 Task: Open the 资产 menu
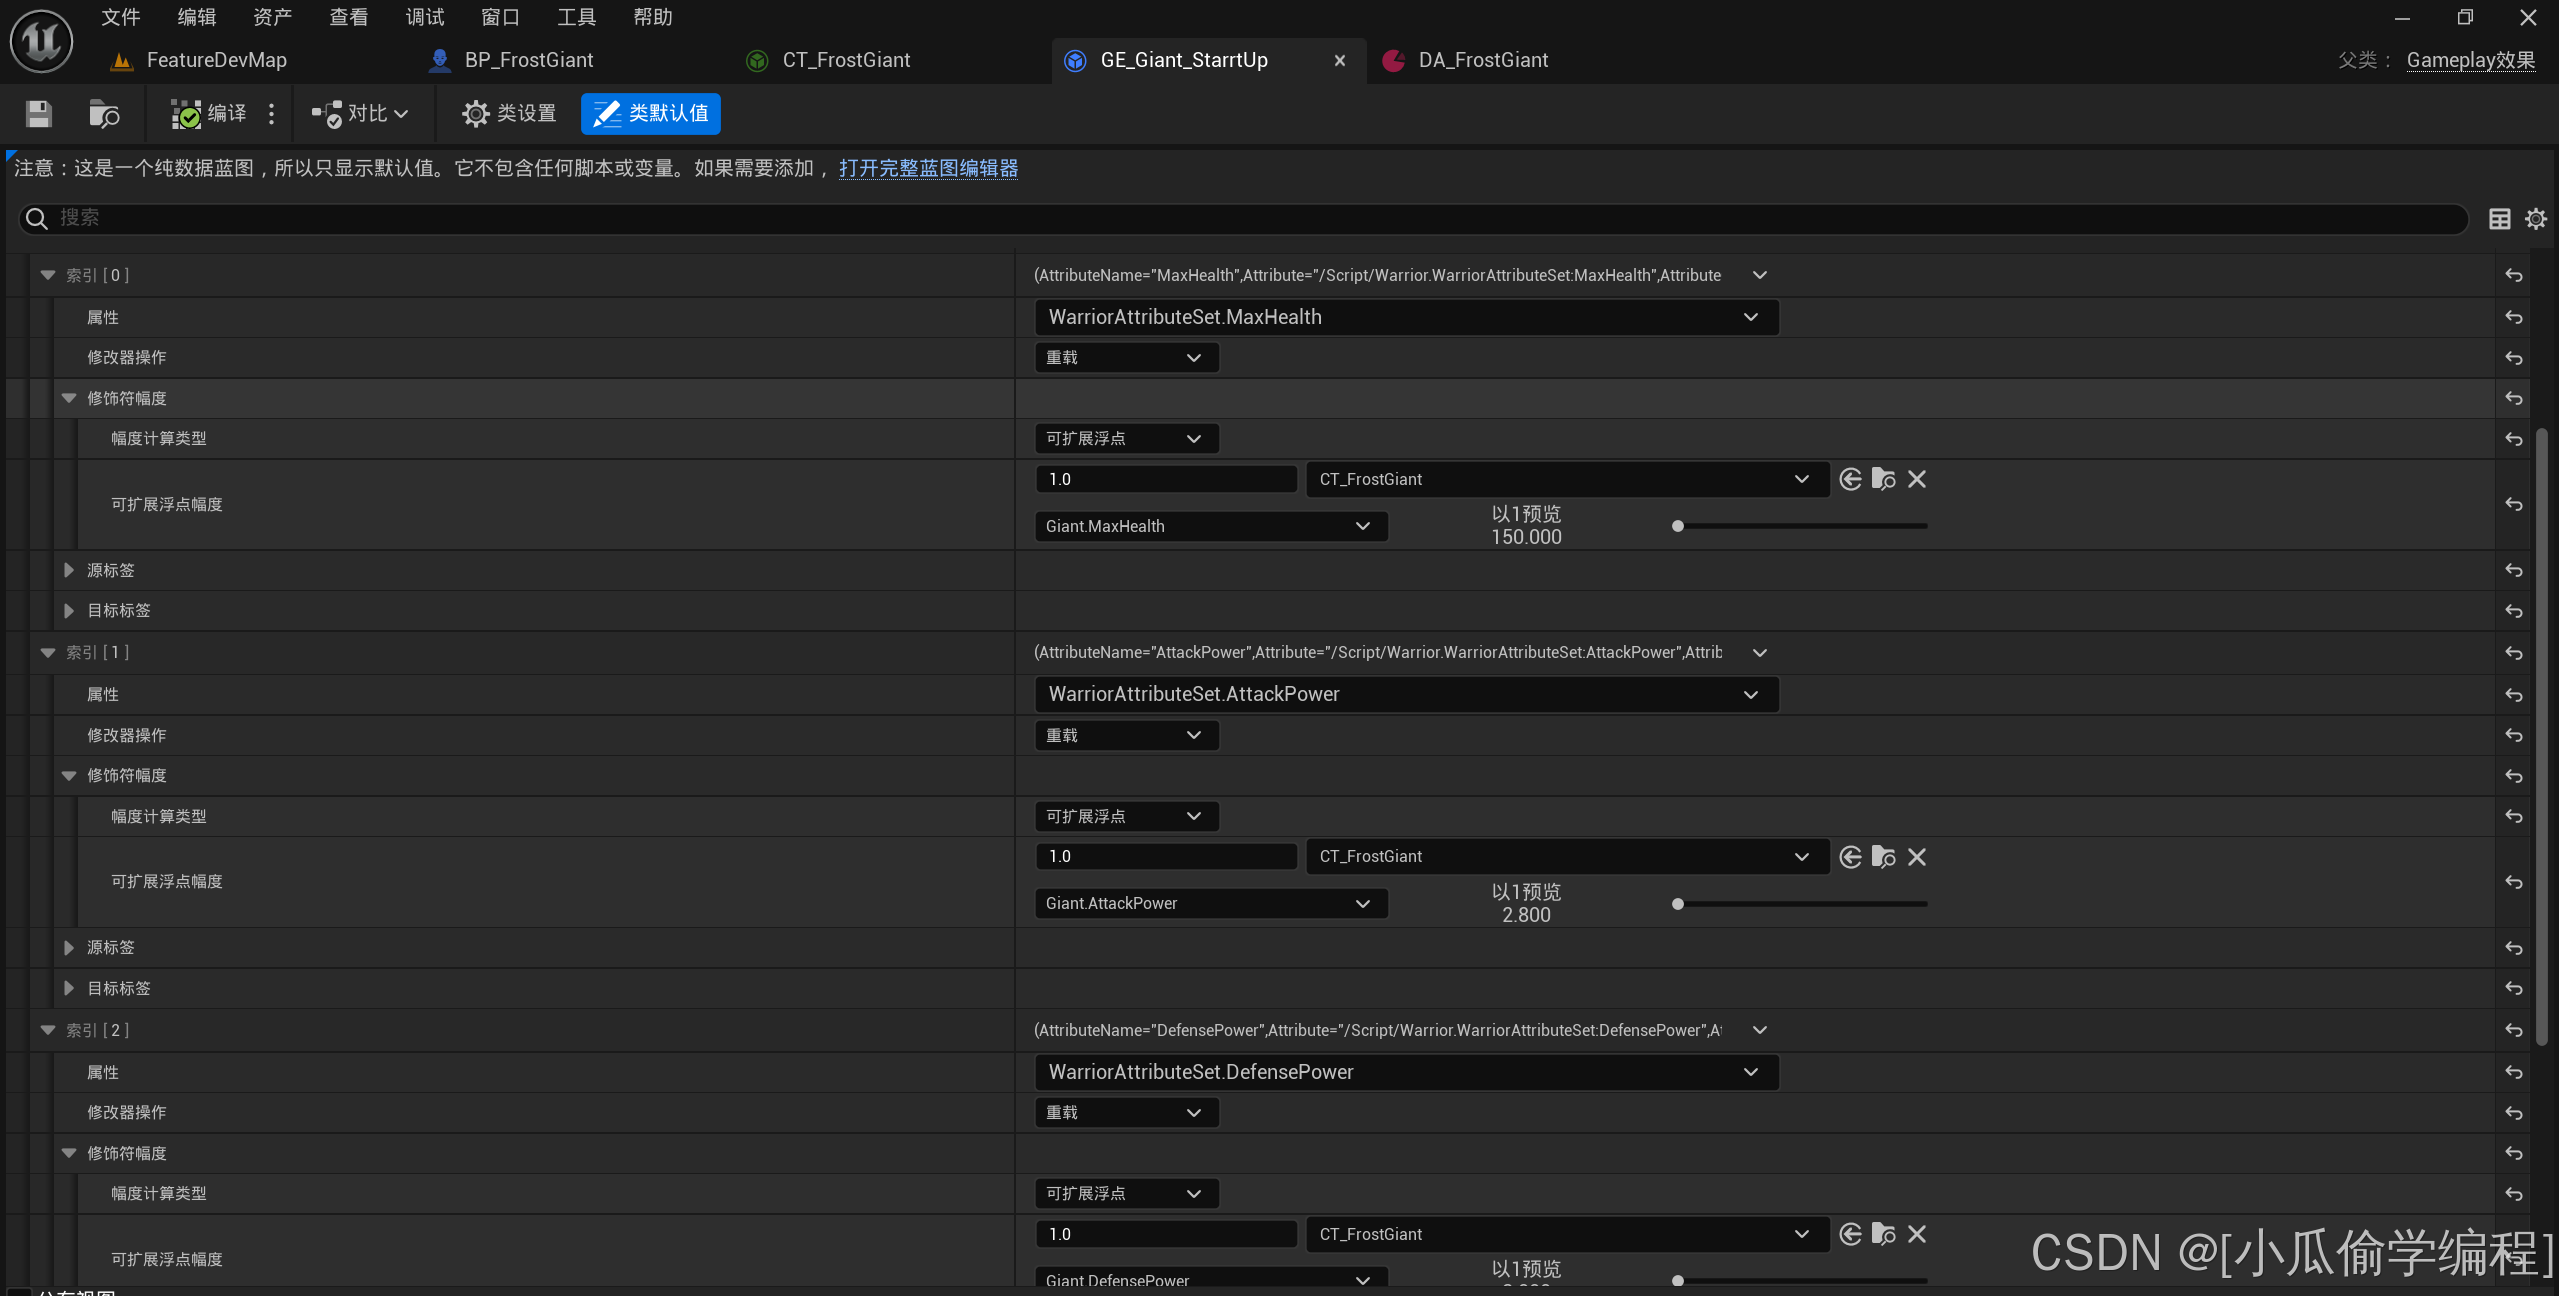272,17
